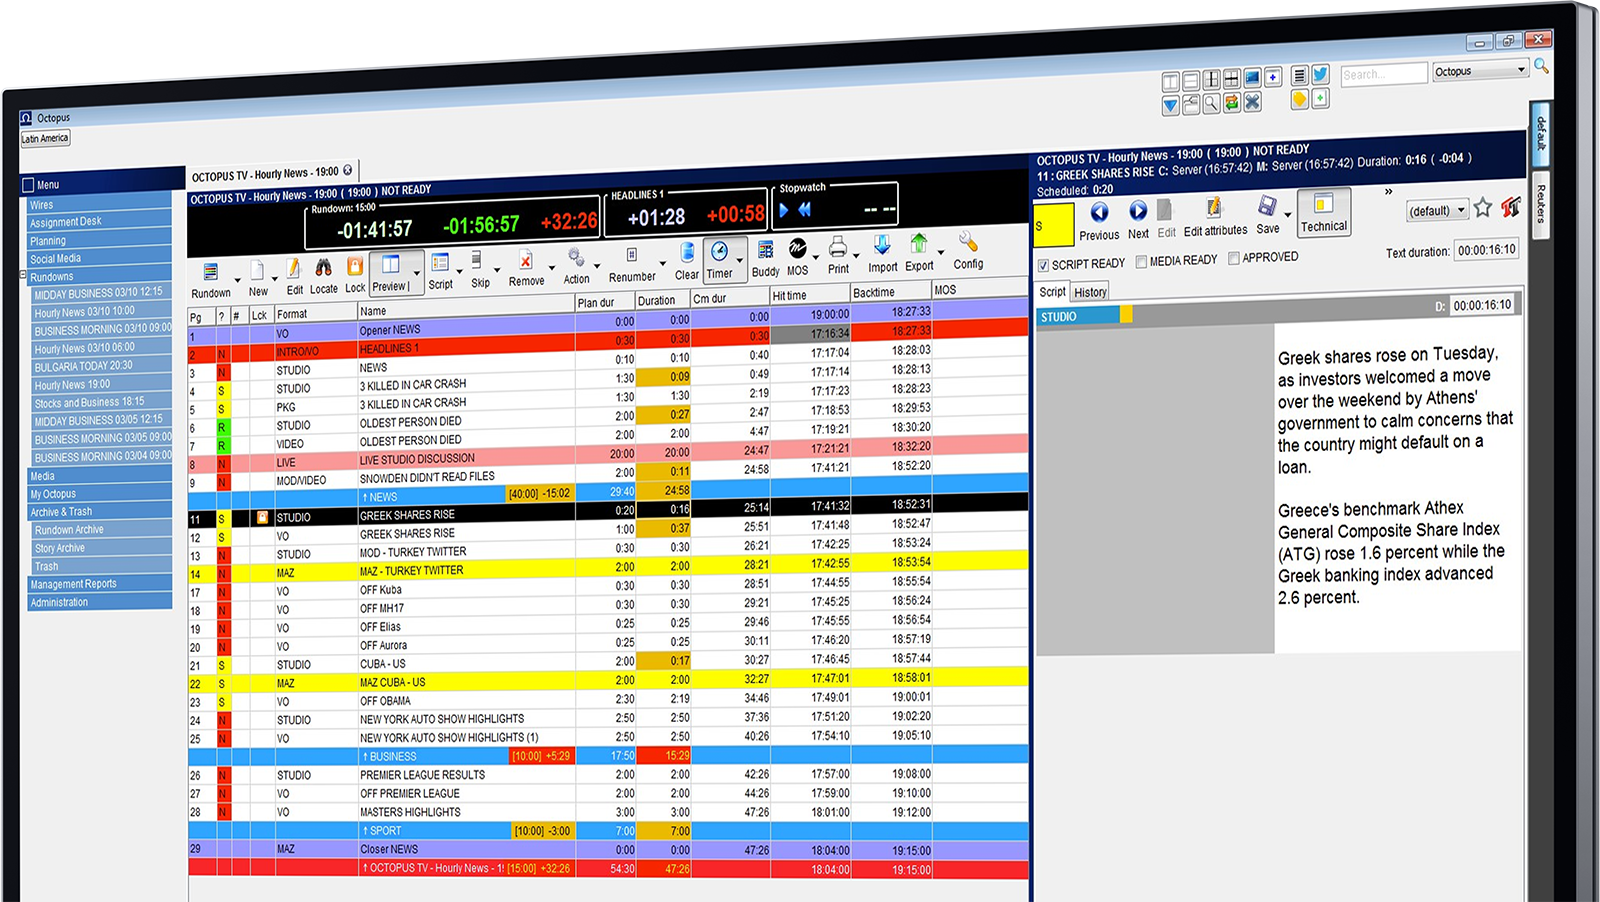
Task: Click the Locate binoculars icon
Action: (323, 268)
